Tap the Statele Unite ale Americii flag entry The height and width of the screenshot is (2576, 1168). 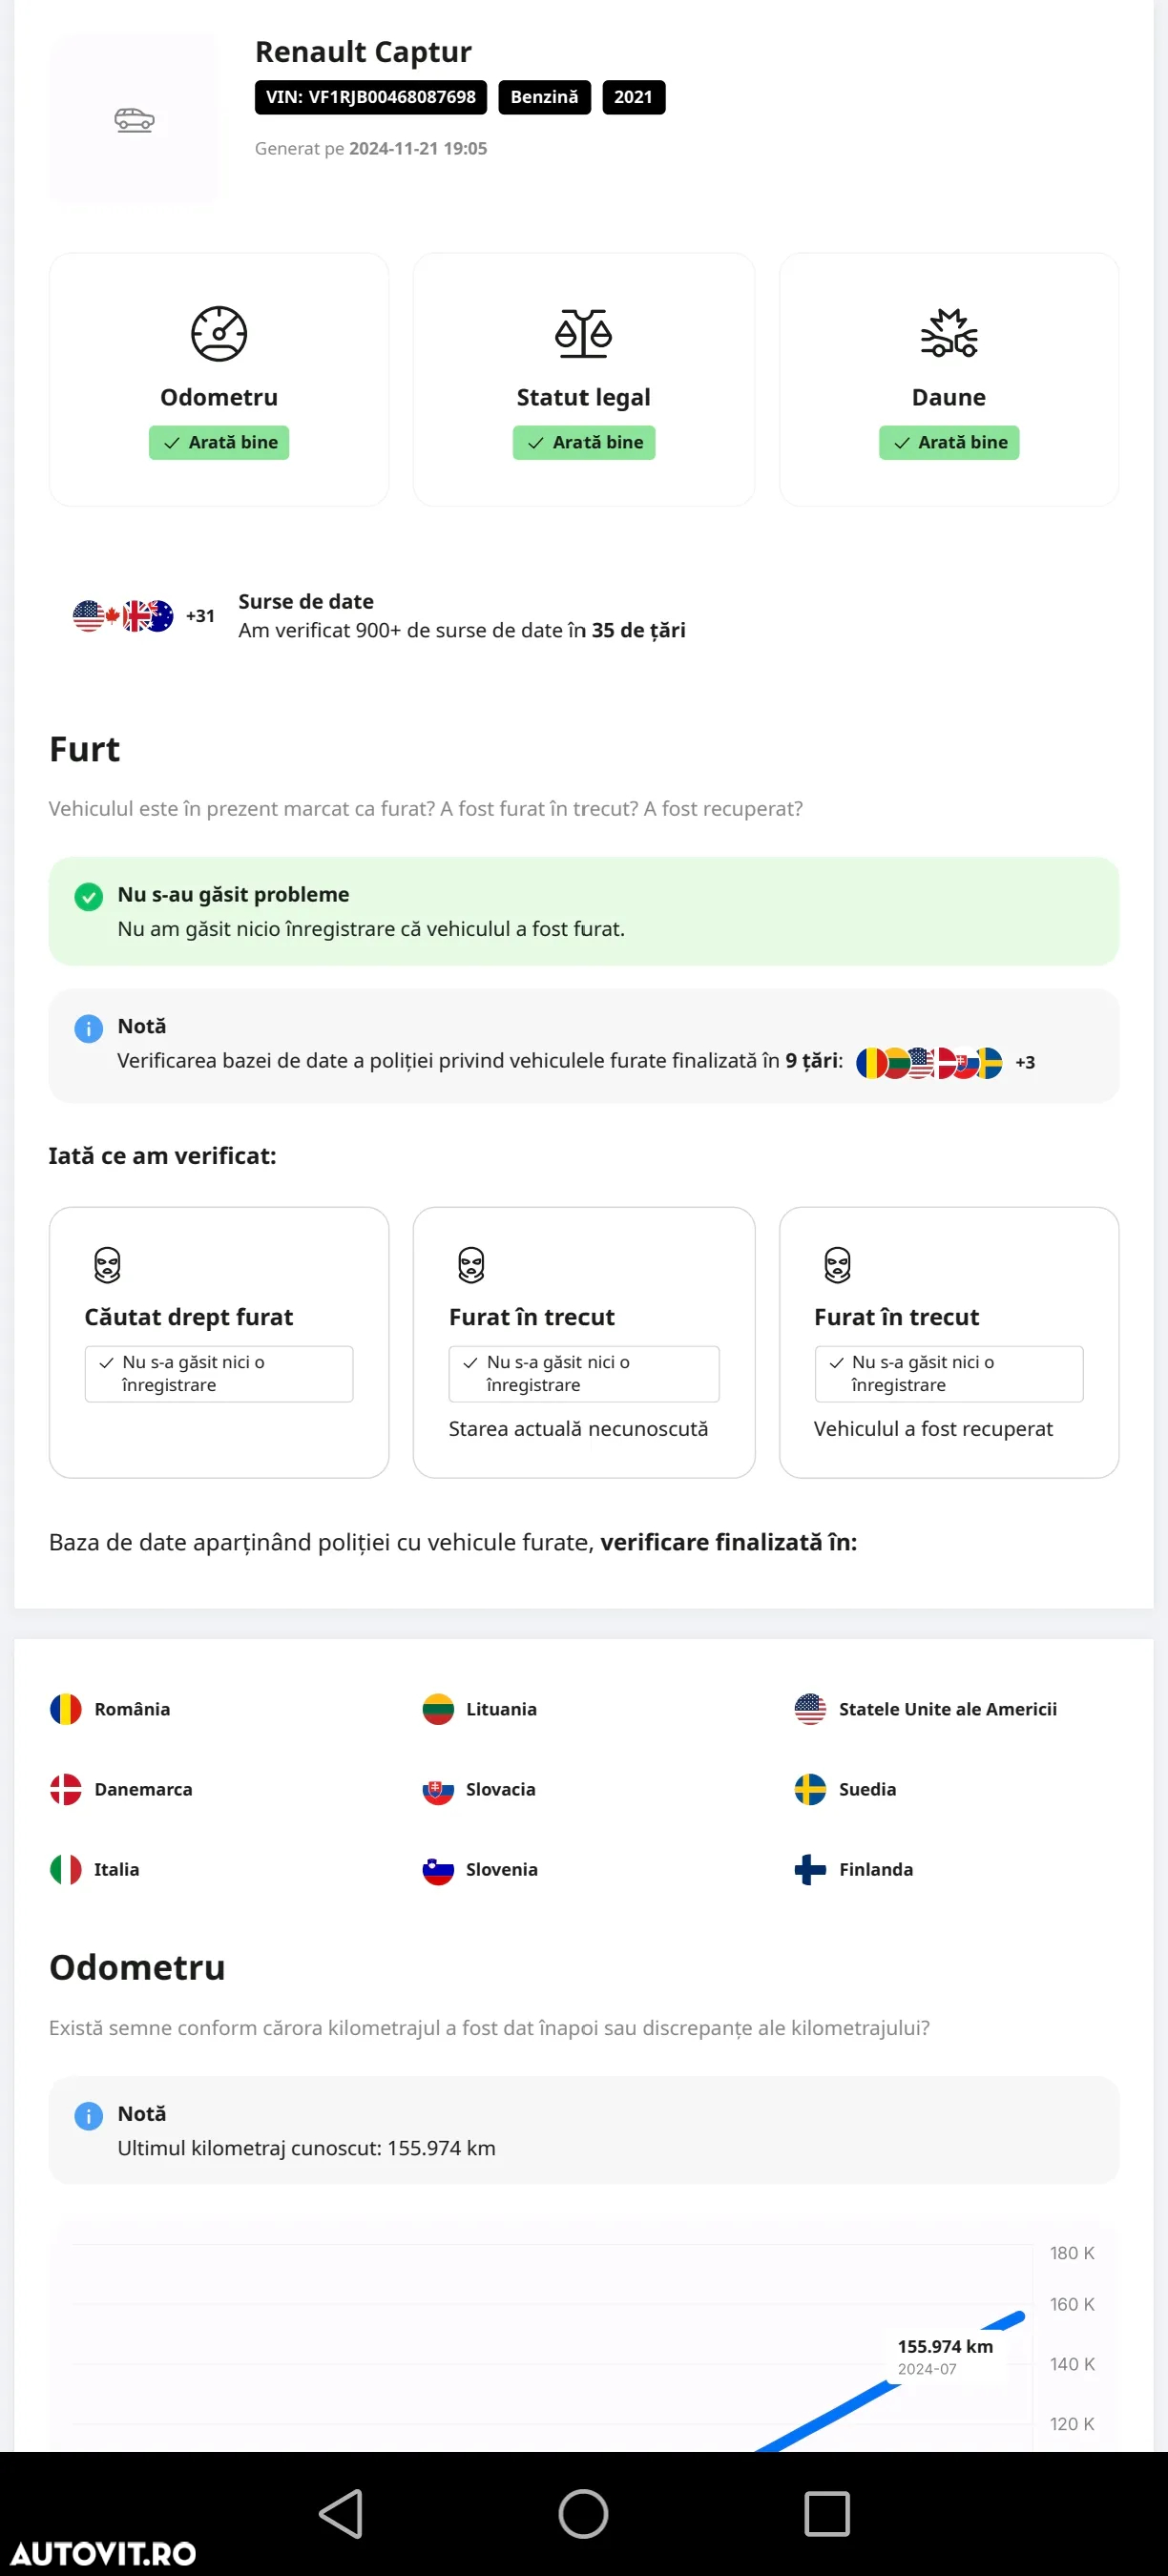tap(925, 1709)
